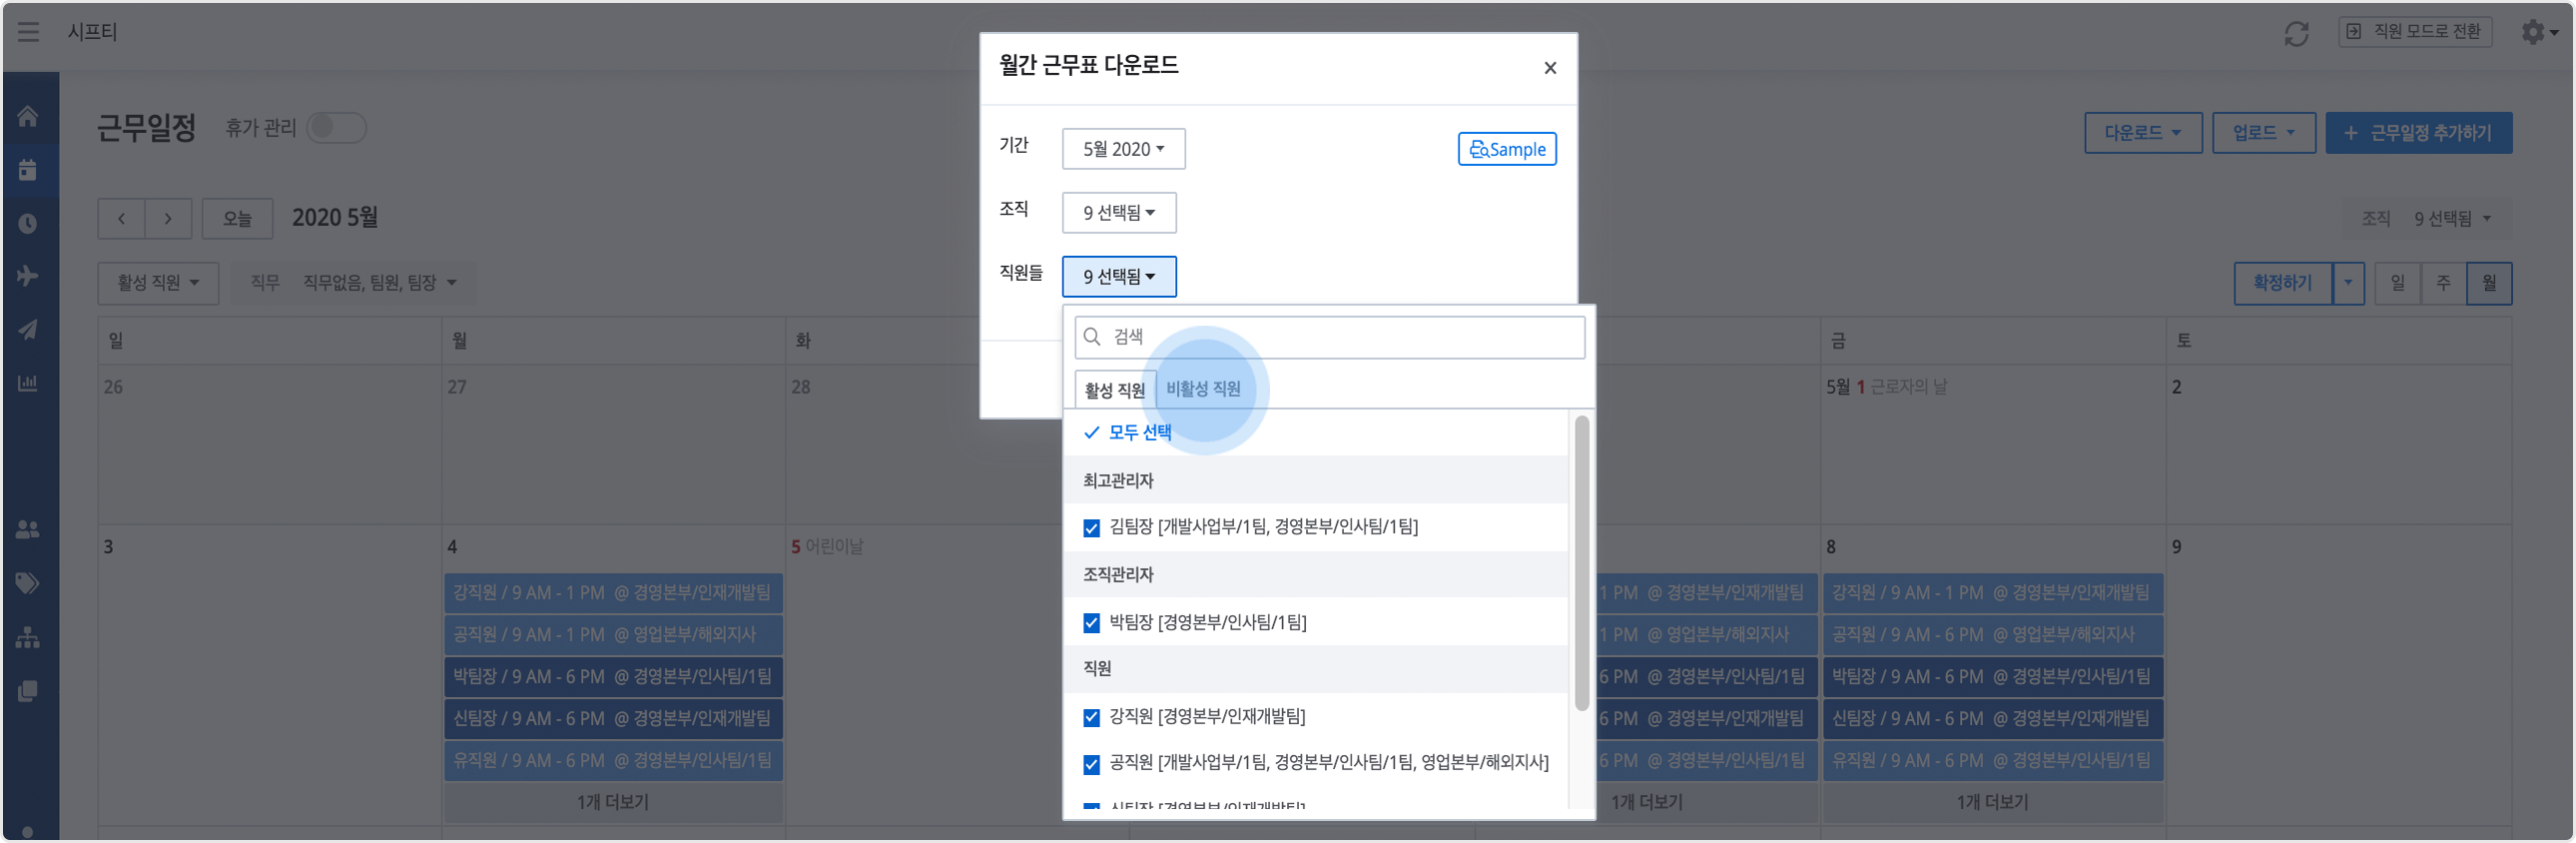
Task: Open the documents copy sidebar icon
Action: pos(28,691)
